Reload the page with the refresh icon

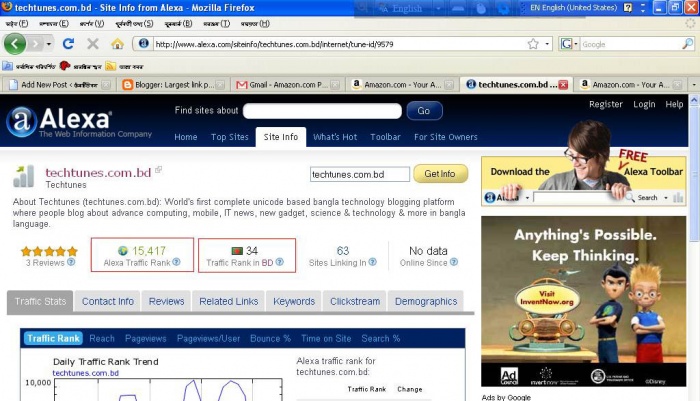[68, 44]
